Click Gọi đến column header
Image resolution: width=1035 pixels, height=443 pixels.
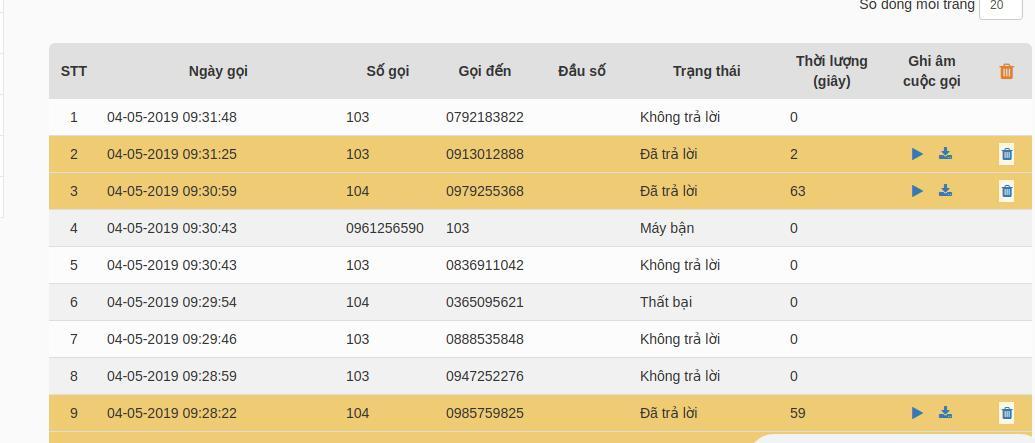pyautogui.click(x=484, y=71)
